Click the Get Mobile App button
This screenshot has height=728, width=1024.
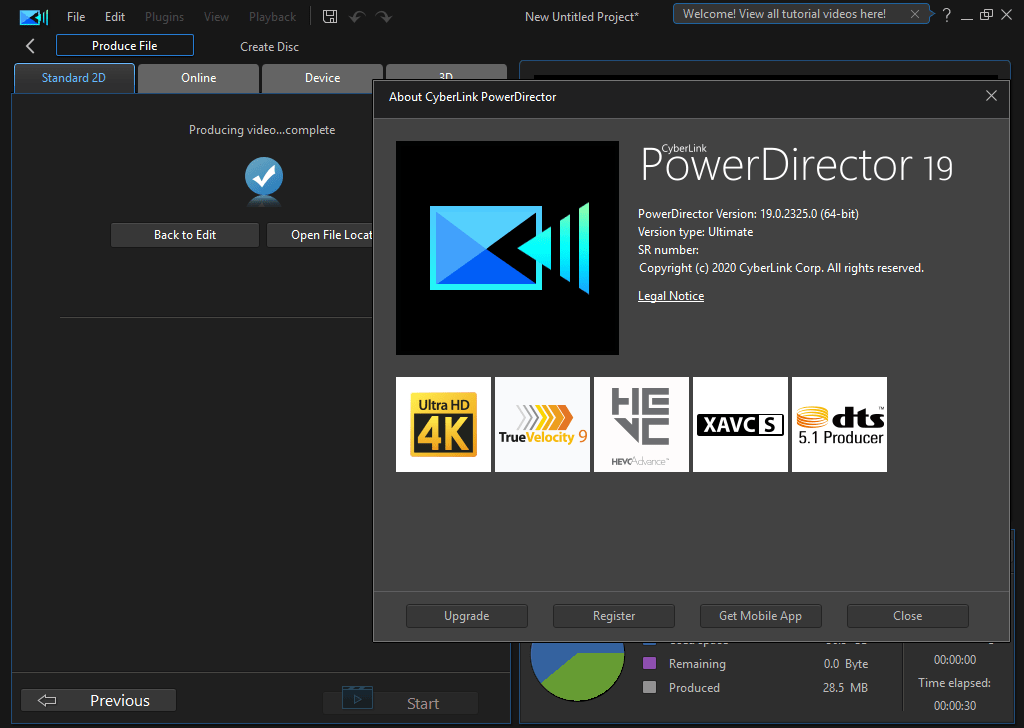click(x=760, y=616)
